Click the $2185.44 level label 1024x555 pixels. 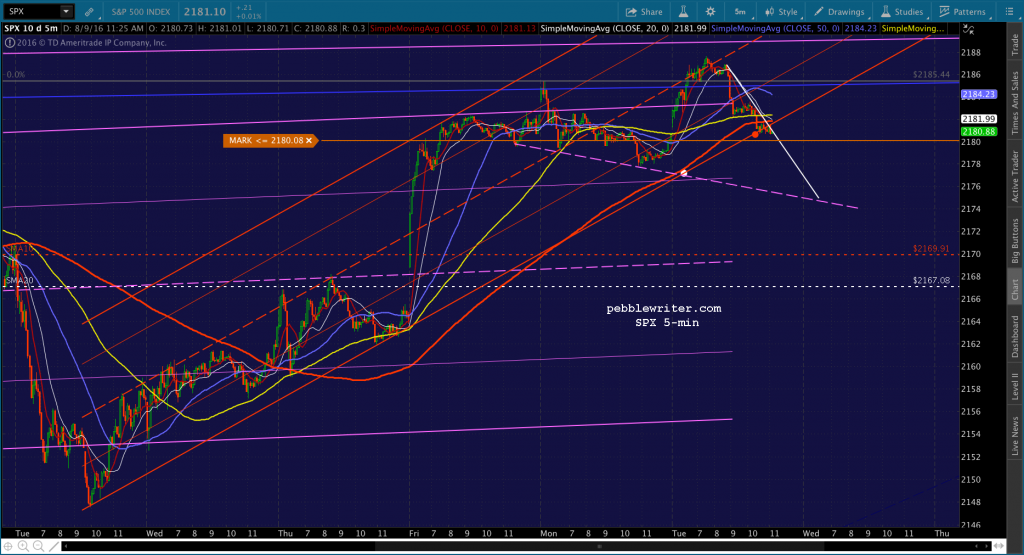[931, 74]
